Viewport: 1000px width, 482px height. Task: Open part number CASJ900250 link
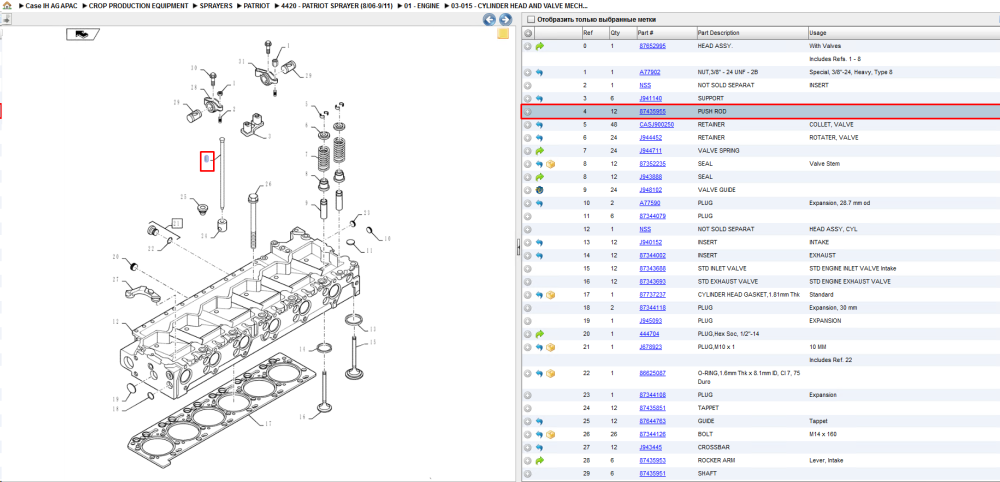tap(656, 124)
